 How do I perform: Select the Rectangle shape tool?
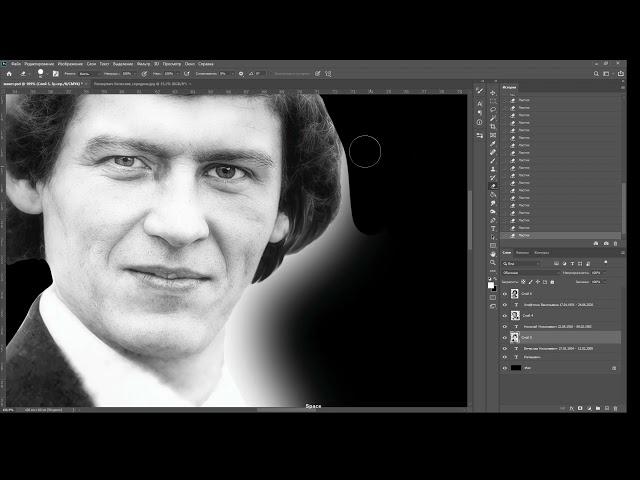(493, 245)
